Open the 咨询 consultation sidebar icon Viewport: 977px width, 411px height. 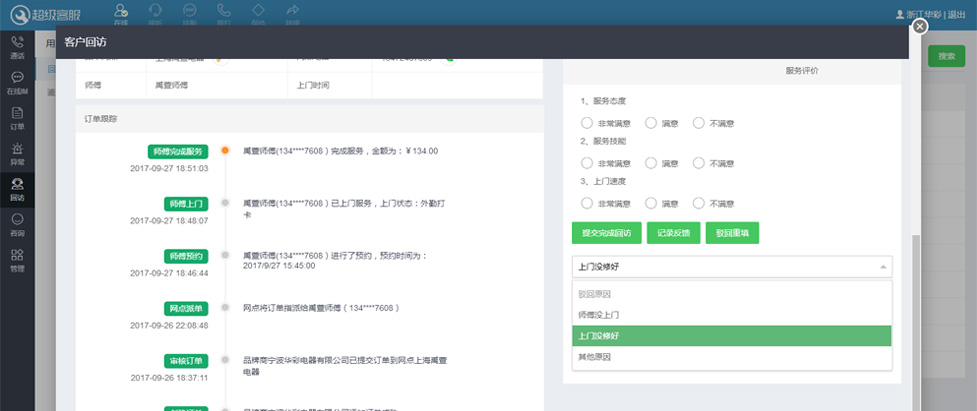17,224
